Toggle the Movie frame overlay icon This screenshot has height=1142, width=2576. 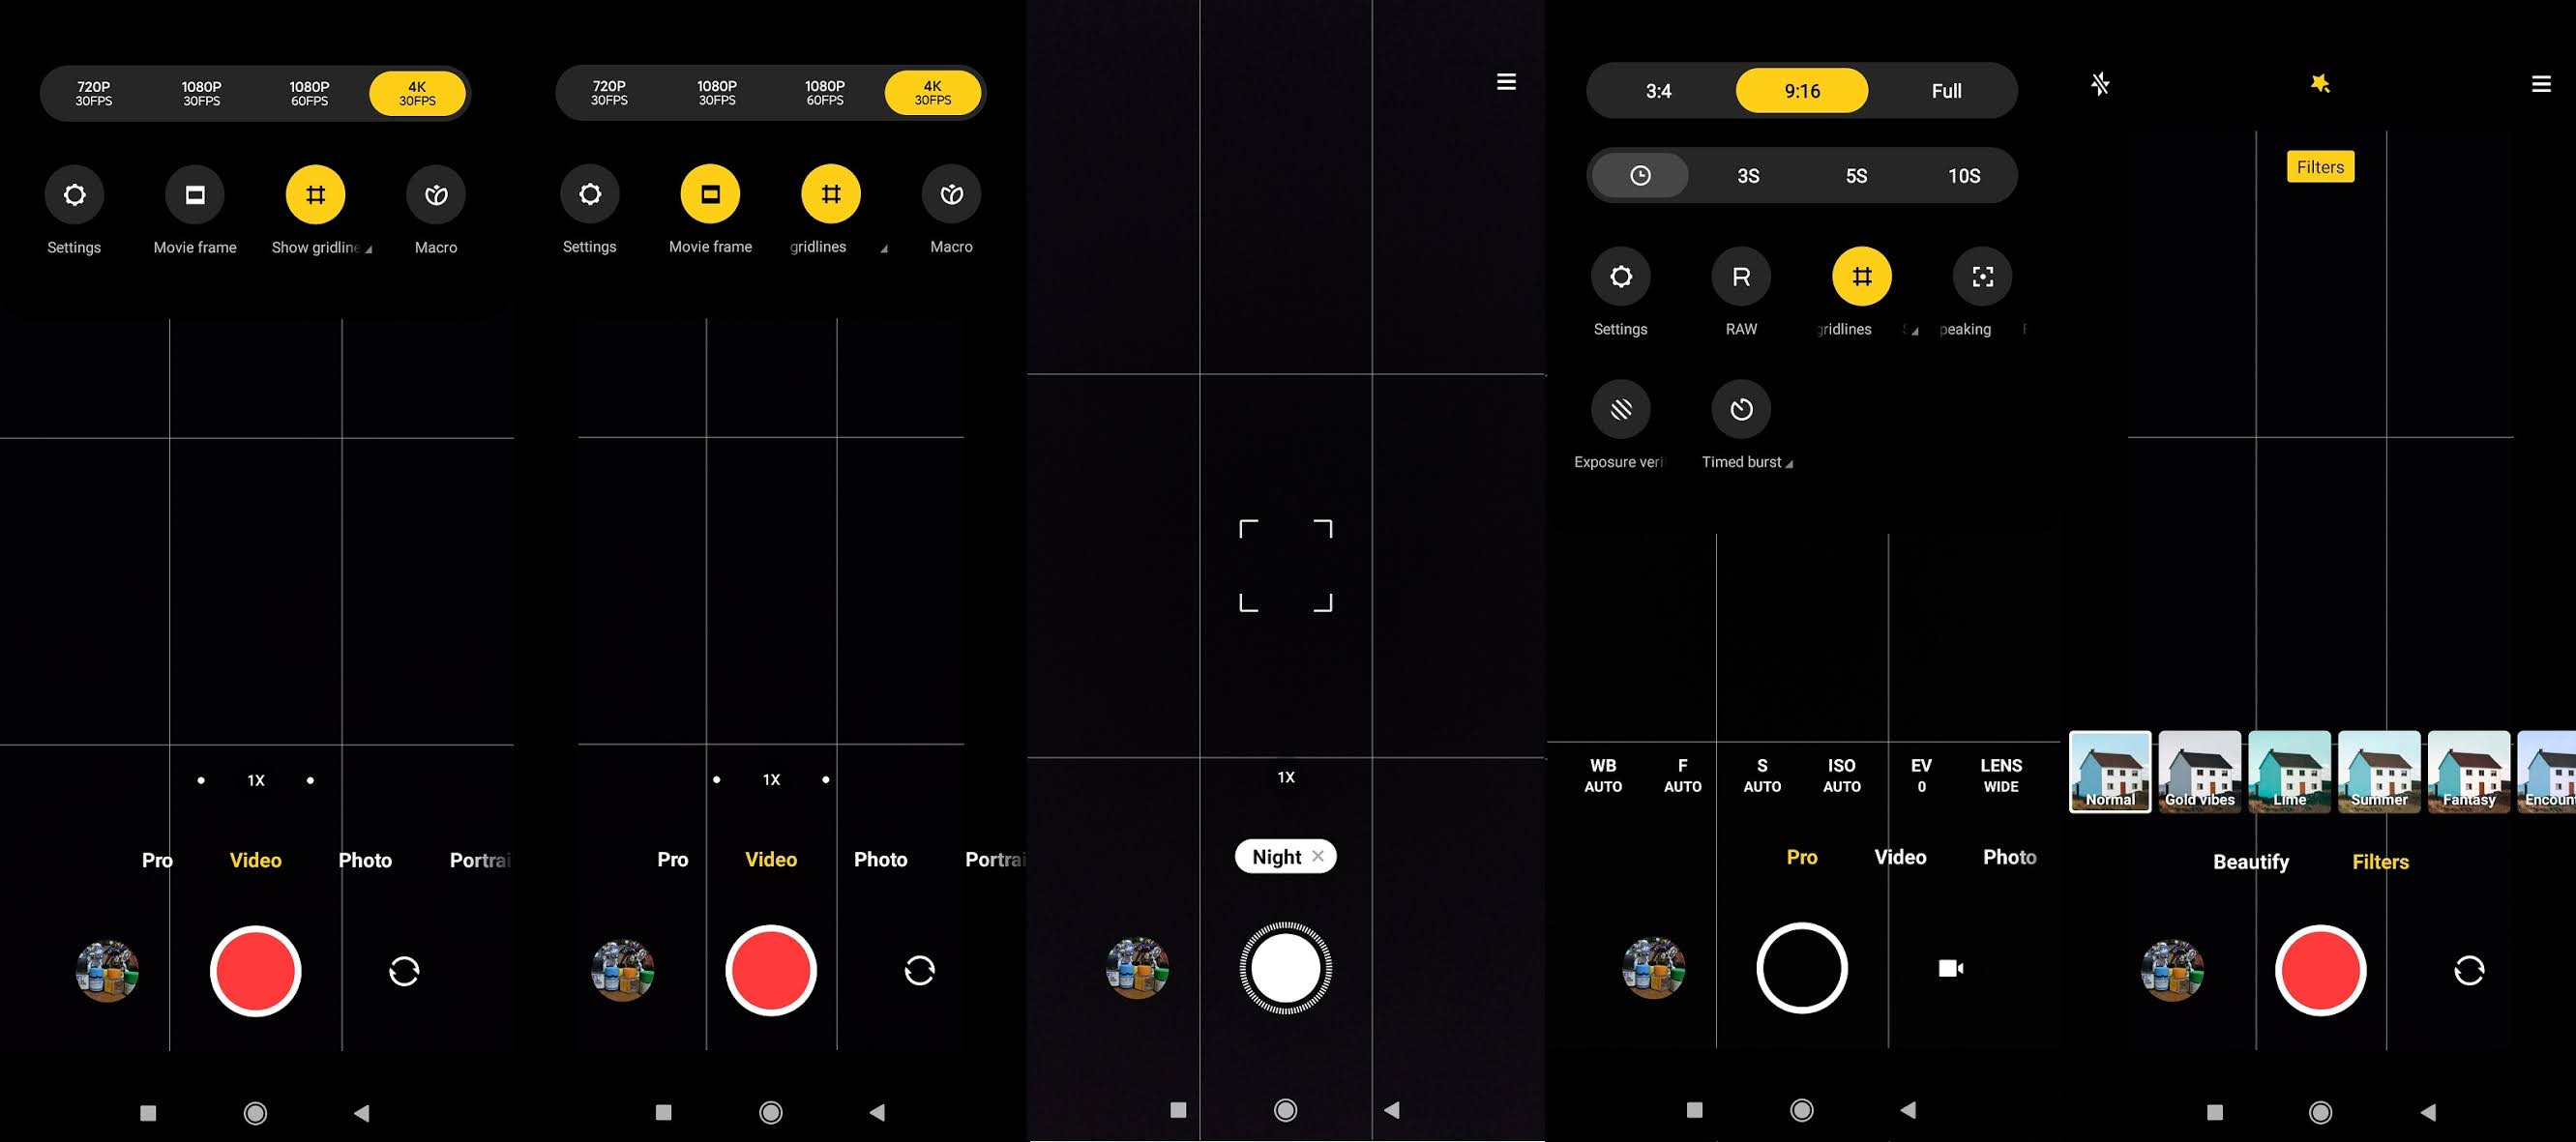pos(193,194)
